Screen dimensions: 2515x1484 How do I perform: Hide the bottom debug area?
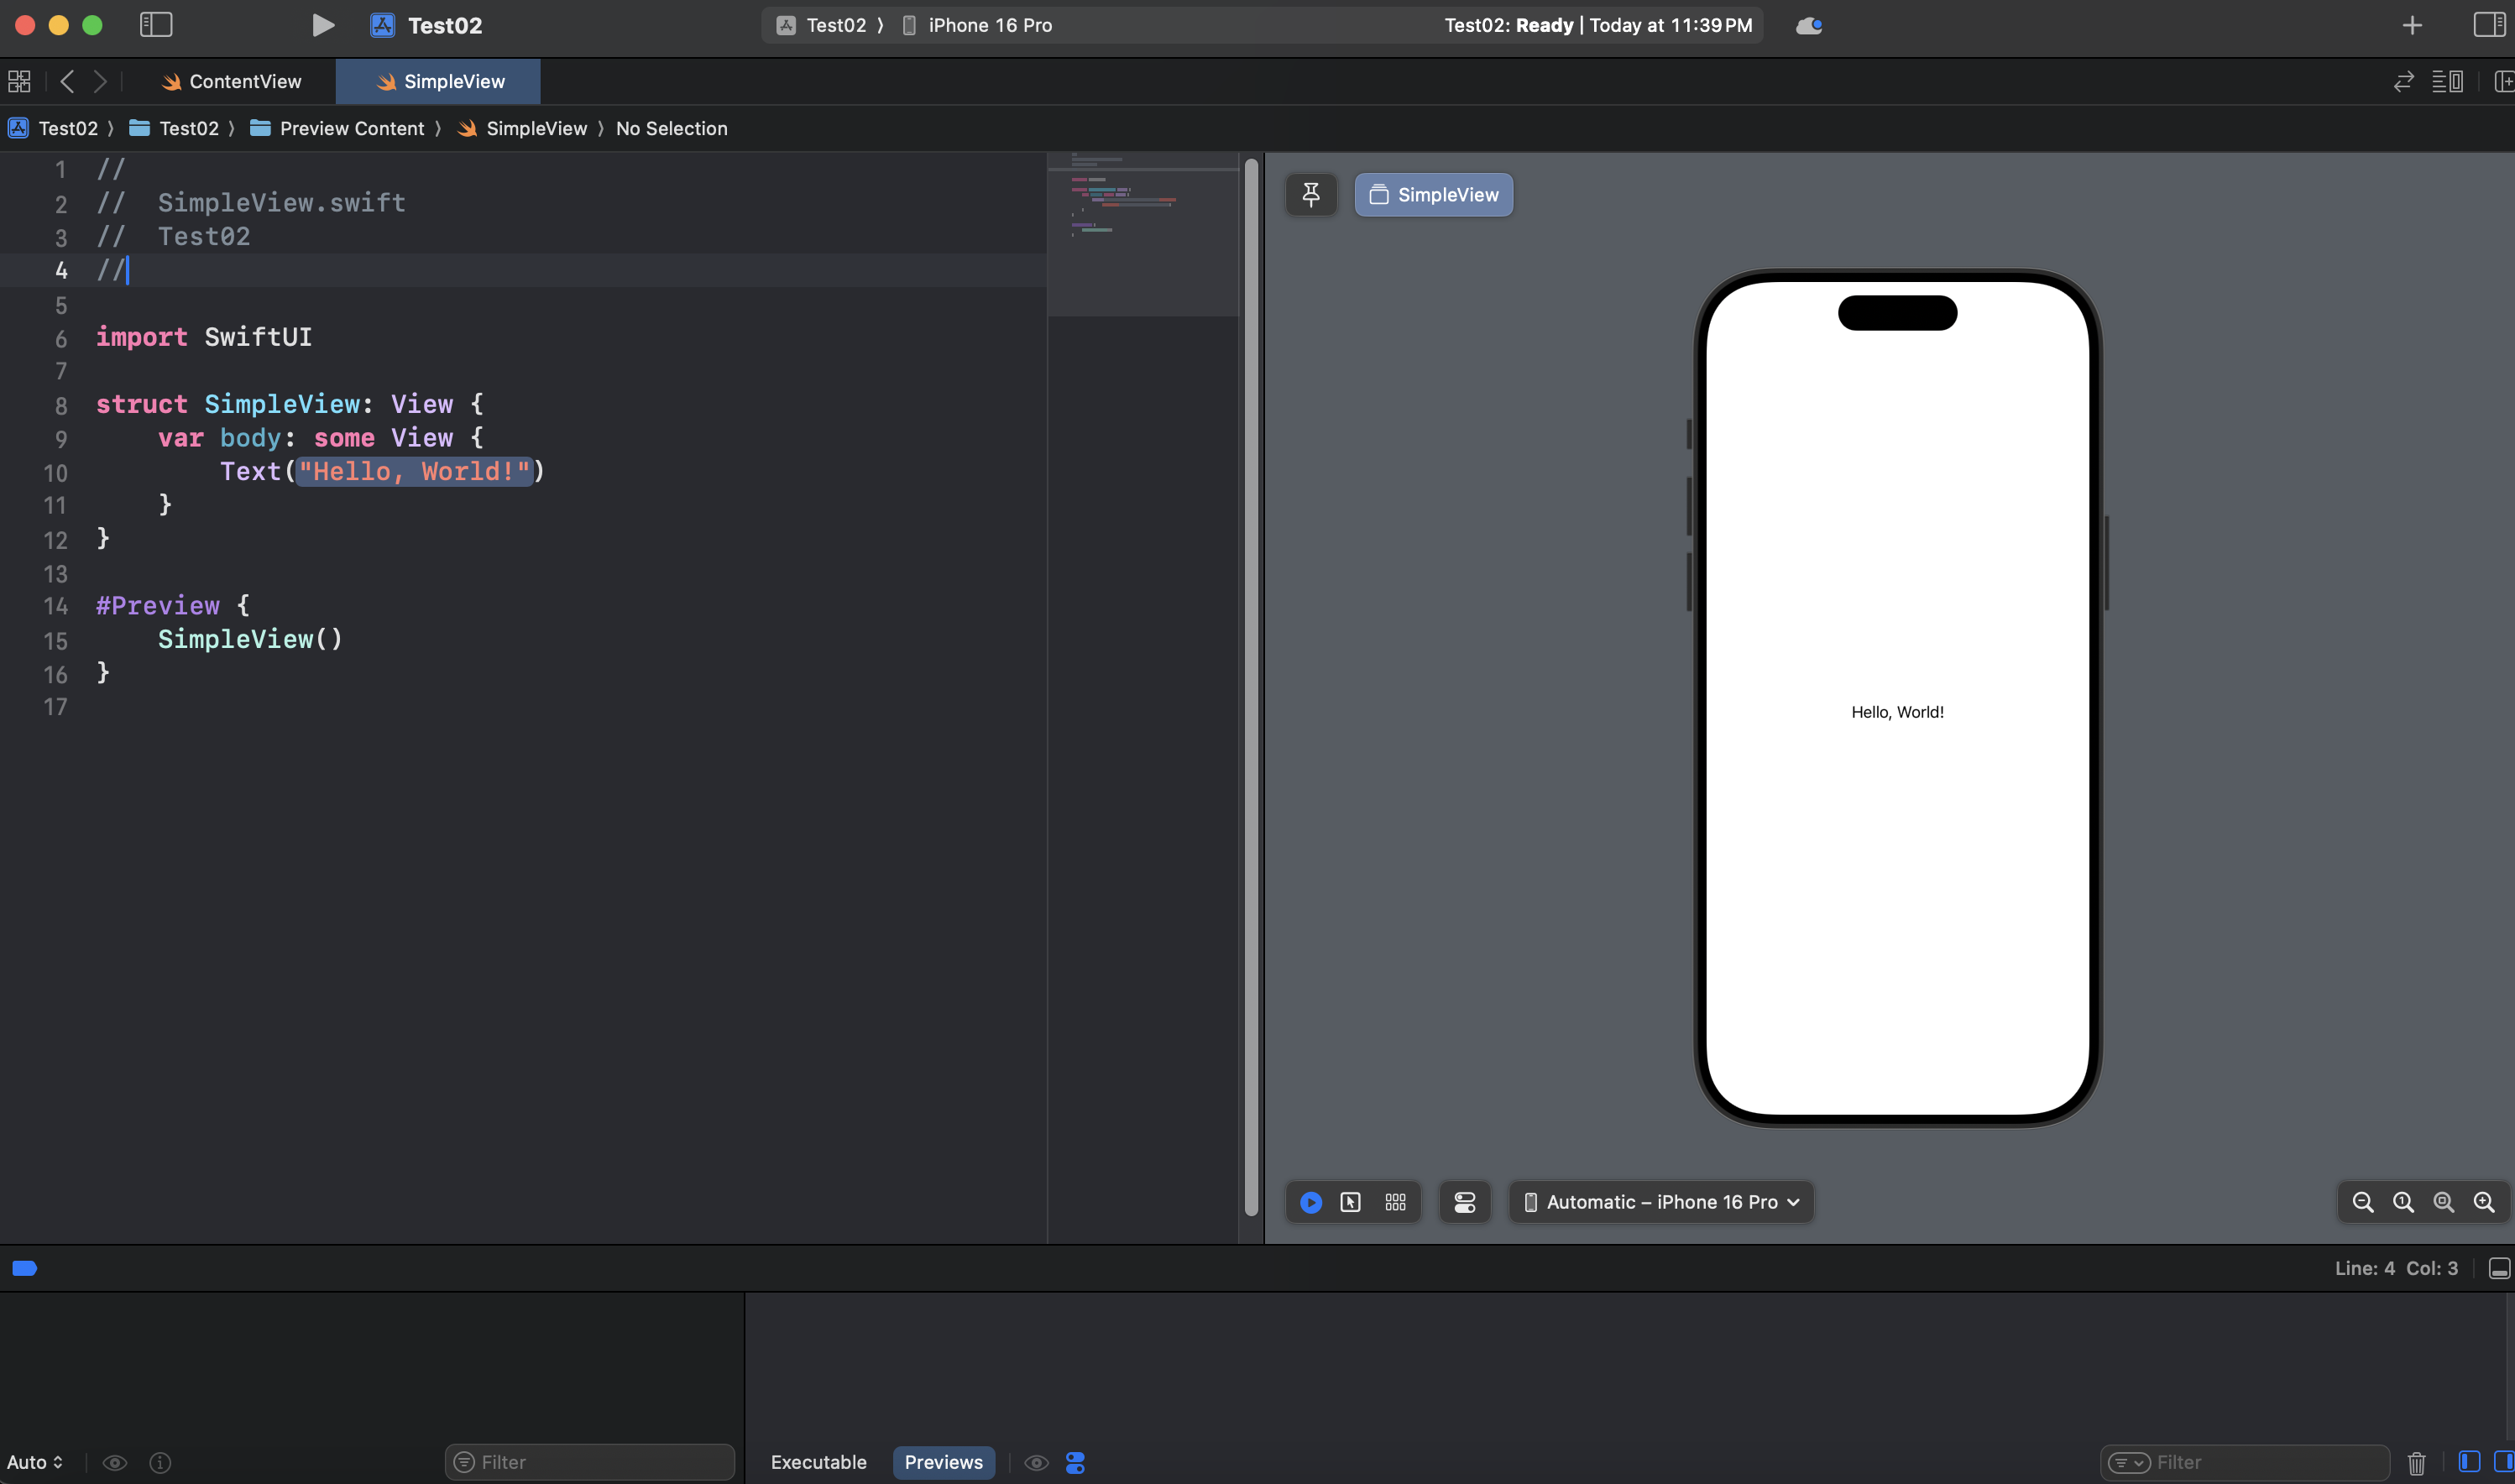tap(2499, 1268)
